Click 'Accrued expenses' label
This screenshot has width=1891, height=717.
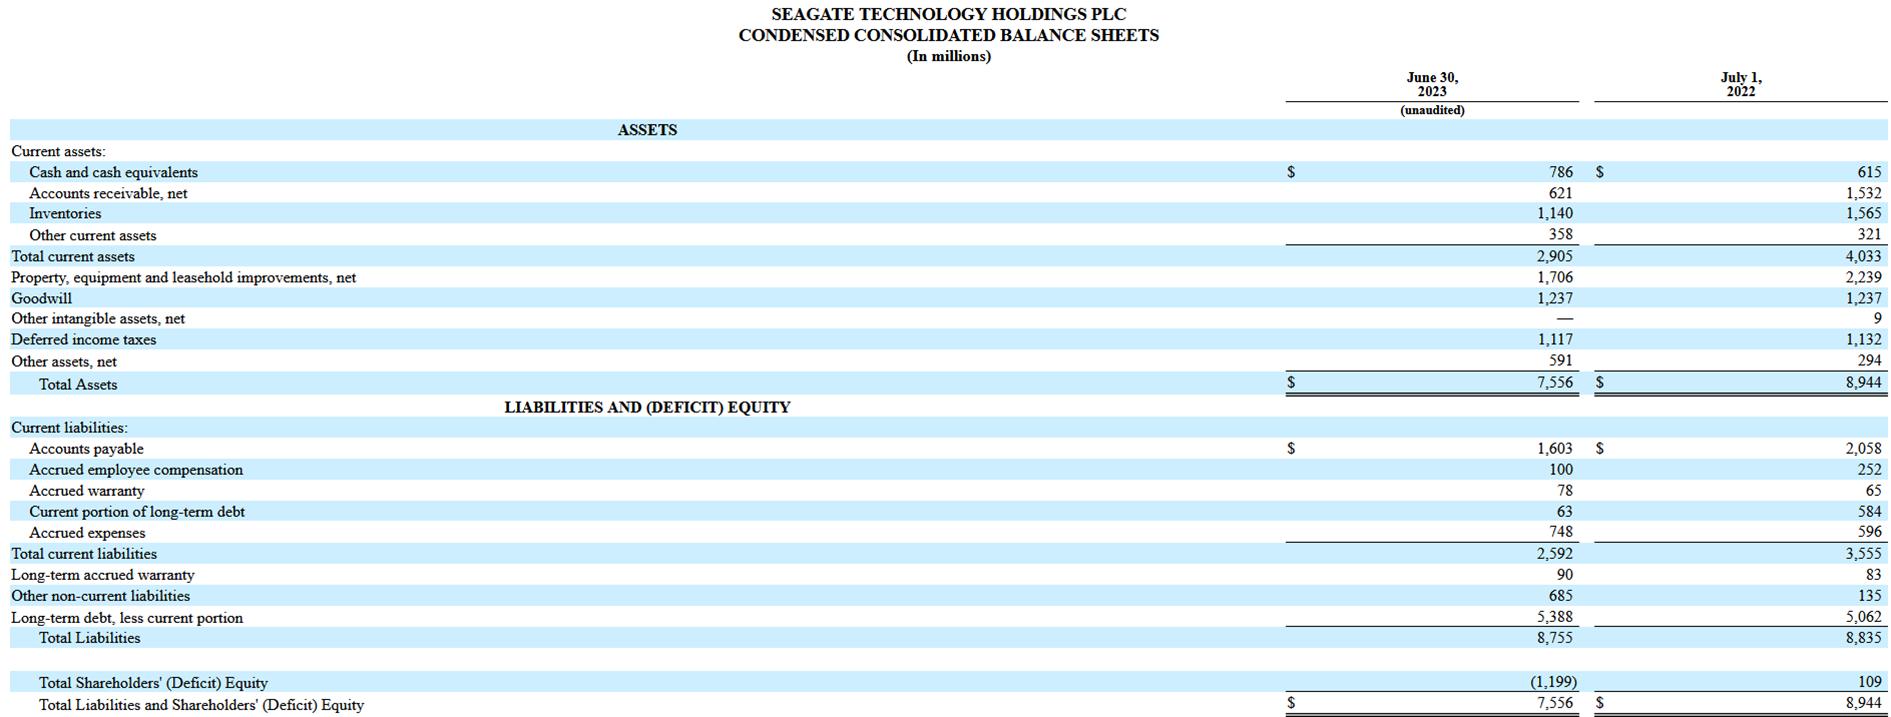[x=87, y=533]
